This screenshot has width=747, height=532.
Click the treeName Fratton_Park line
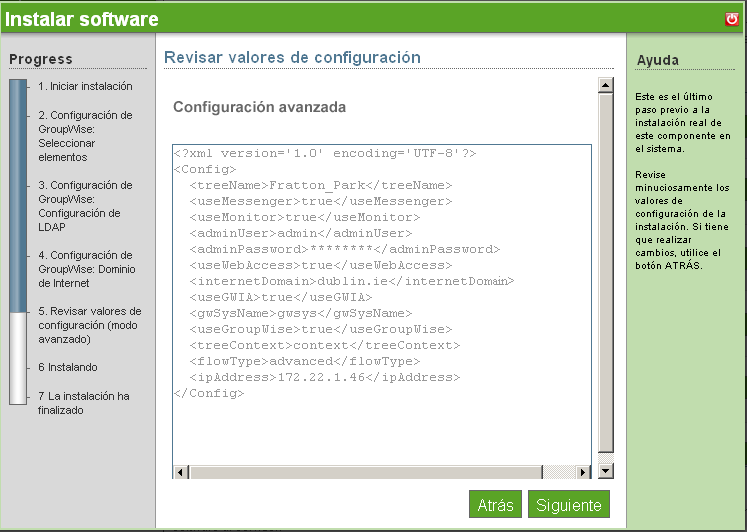[321, 185]
